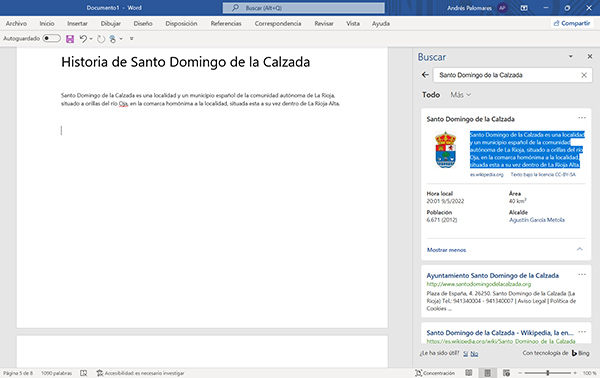Click the heading Historia de Santo Domingo

click(186, 62)
